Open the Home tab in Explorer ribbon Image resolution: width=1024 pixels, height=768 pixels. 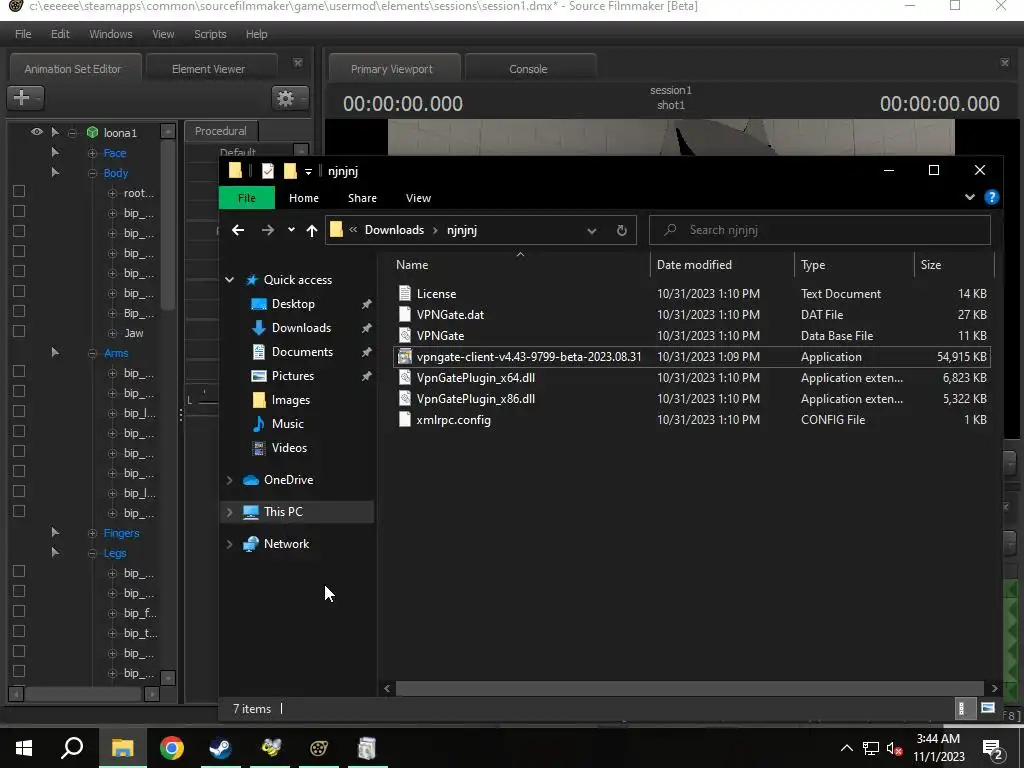(x=304, y=198)
